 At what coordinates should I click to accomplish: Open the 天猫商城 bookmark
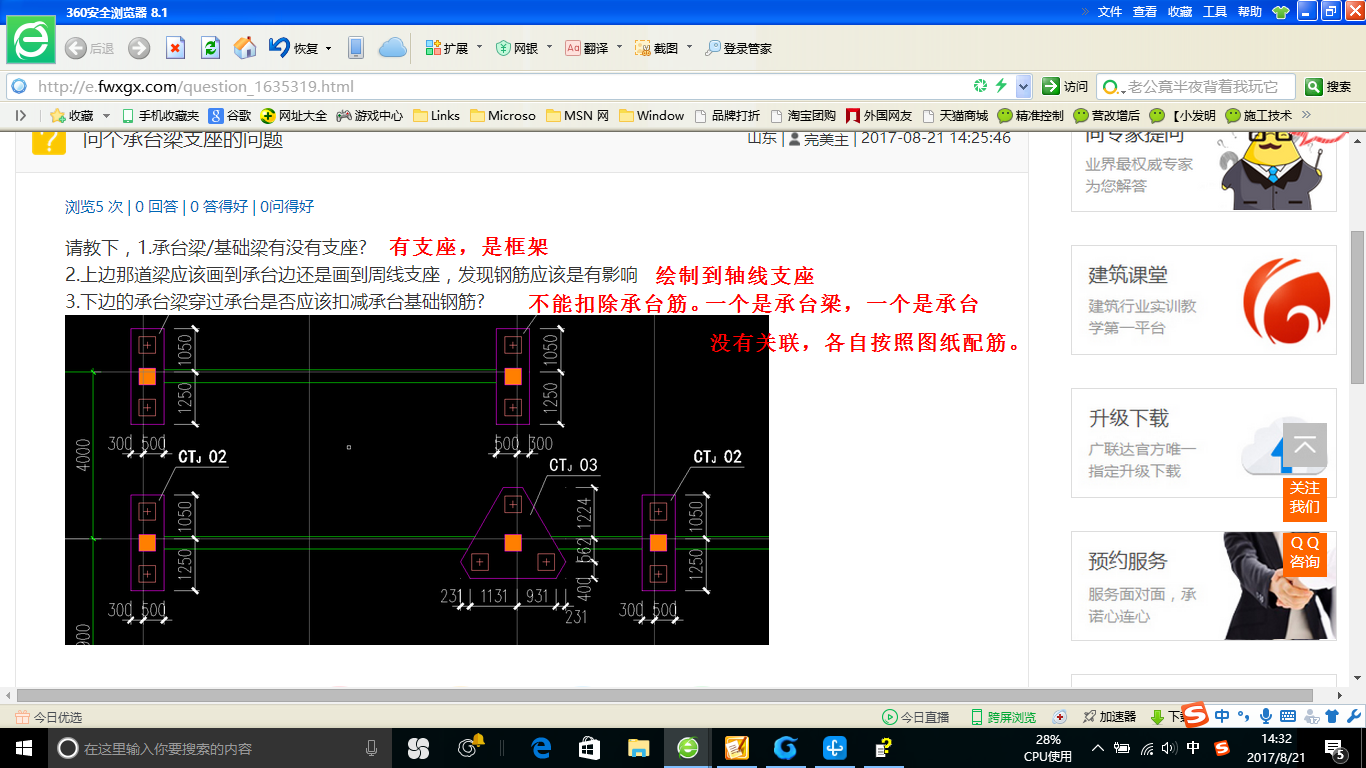pyautogui.click(x=954, y=116)
